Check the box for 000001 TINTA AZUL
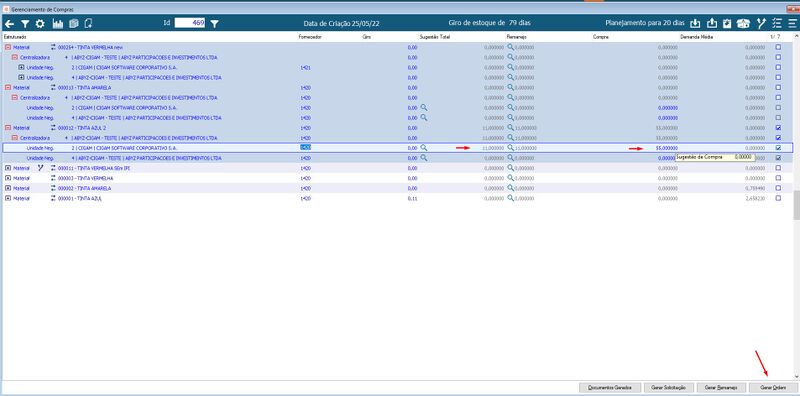 pyautogui.click(x=778, y=198)
